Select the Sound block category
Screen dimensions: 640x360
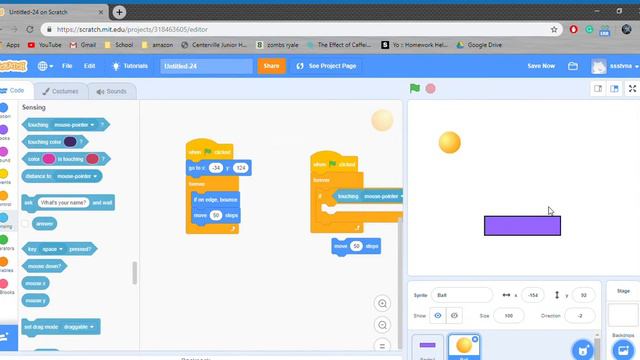pyautogui.click(x=4, y=154)
